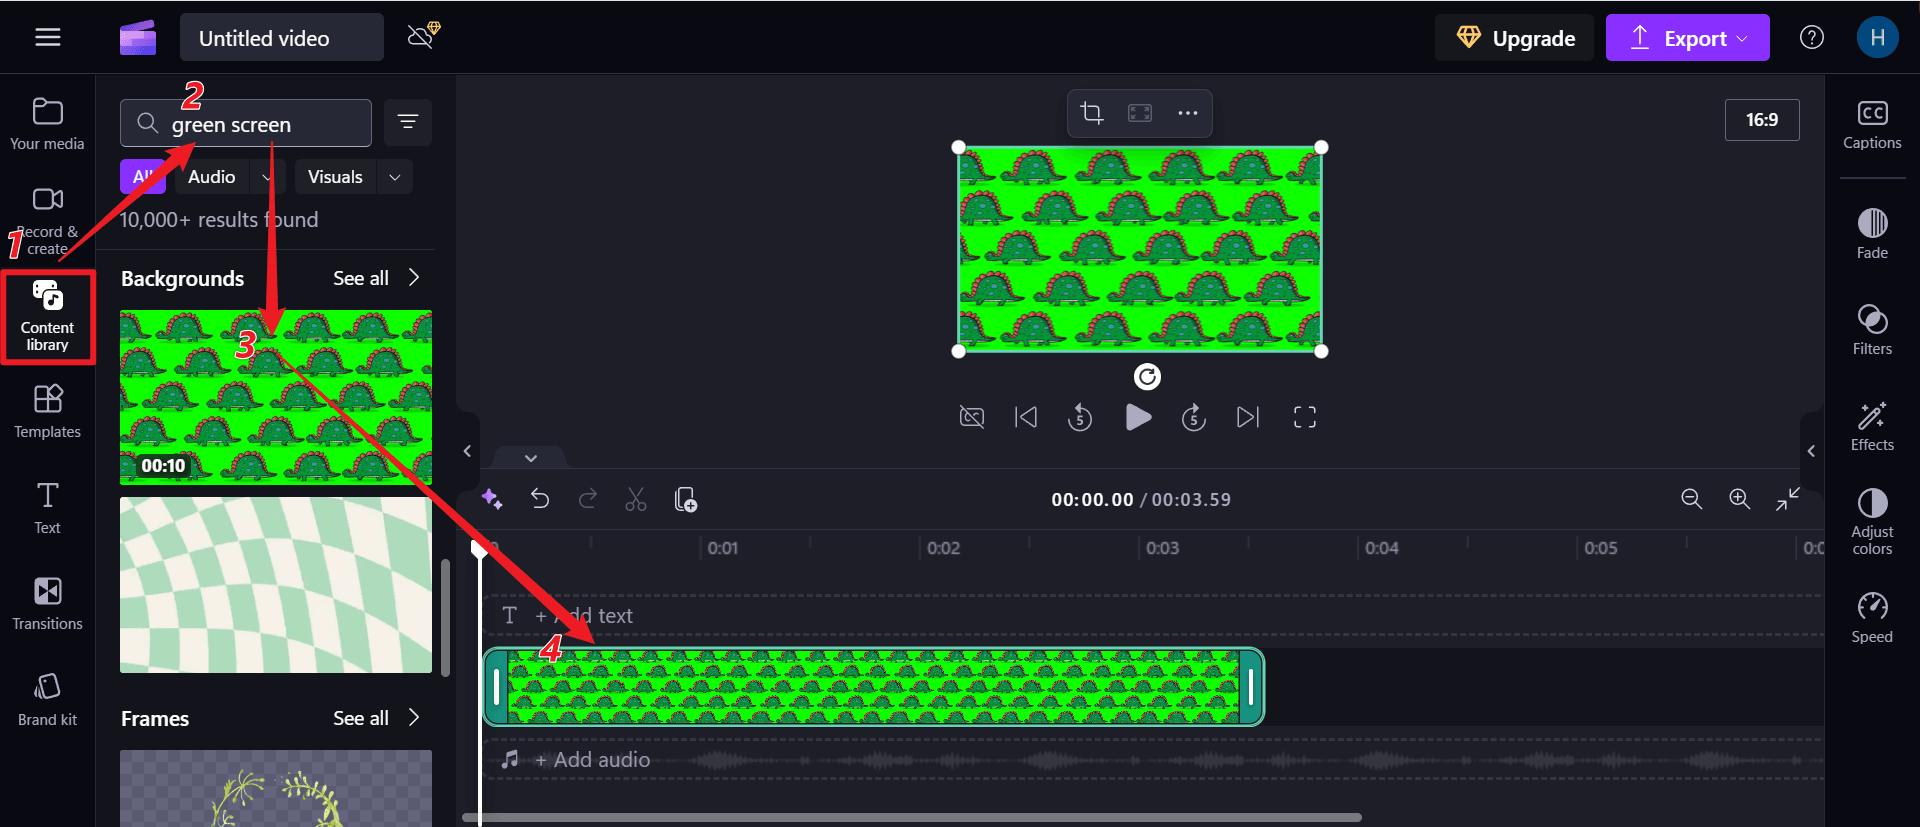Click the Fit to frame icon
Screen dimensions: 1920x827
1140,113
